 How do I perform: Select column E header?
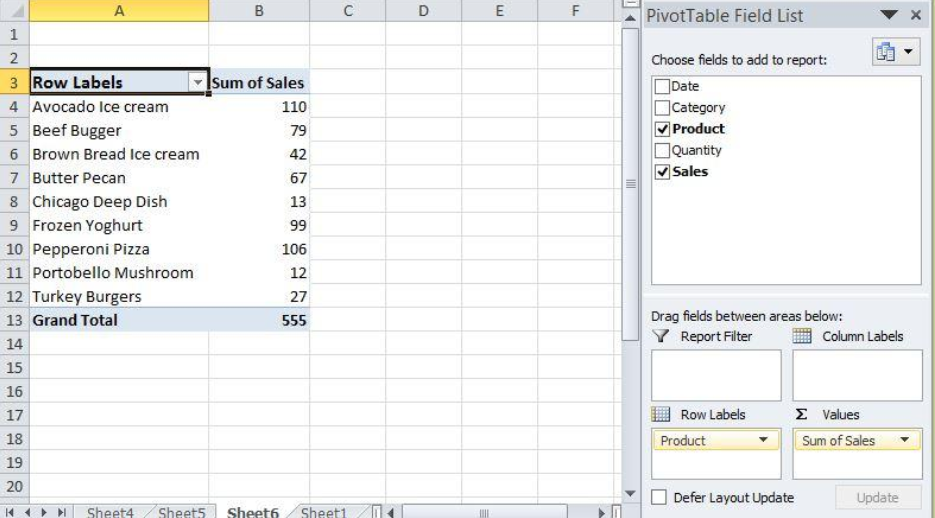tap(500, 10)
